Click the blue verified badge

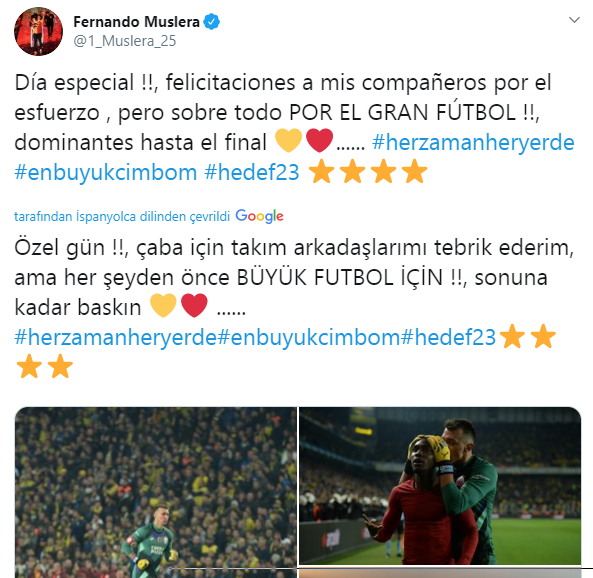click(211, 22)
